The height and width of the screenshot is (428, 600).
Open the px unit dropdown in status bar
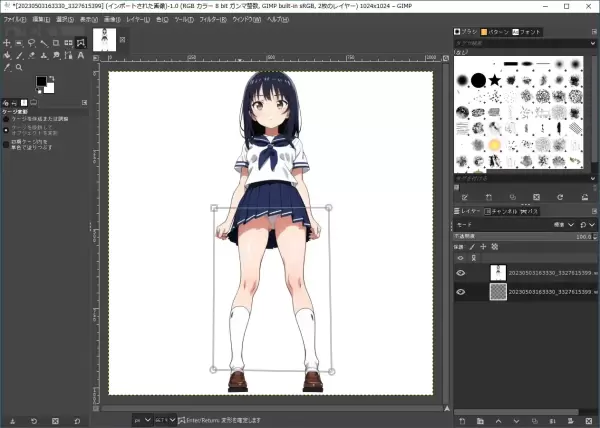142,420
